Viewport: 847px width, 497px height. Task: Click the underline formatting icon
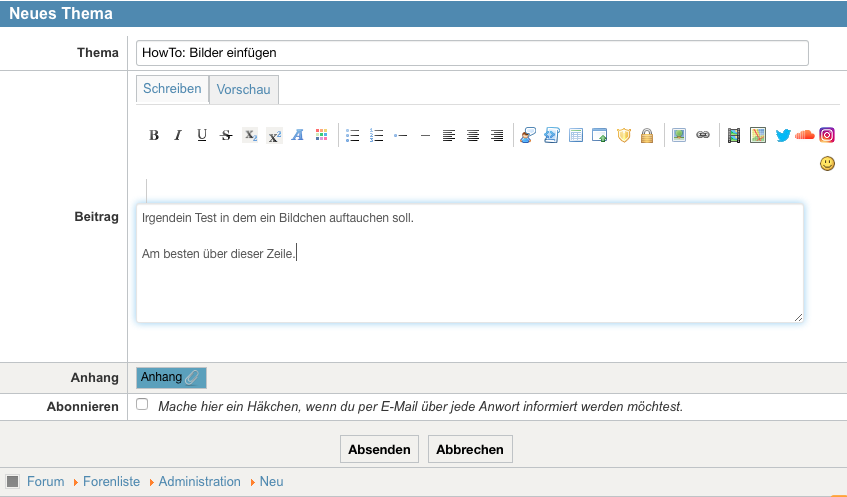(202, 136)
